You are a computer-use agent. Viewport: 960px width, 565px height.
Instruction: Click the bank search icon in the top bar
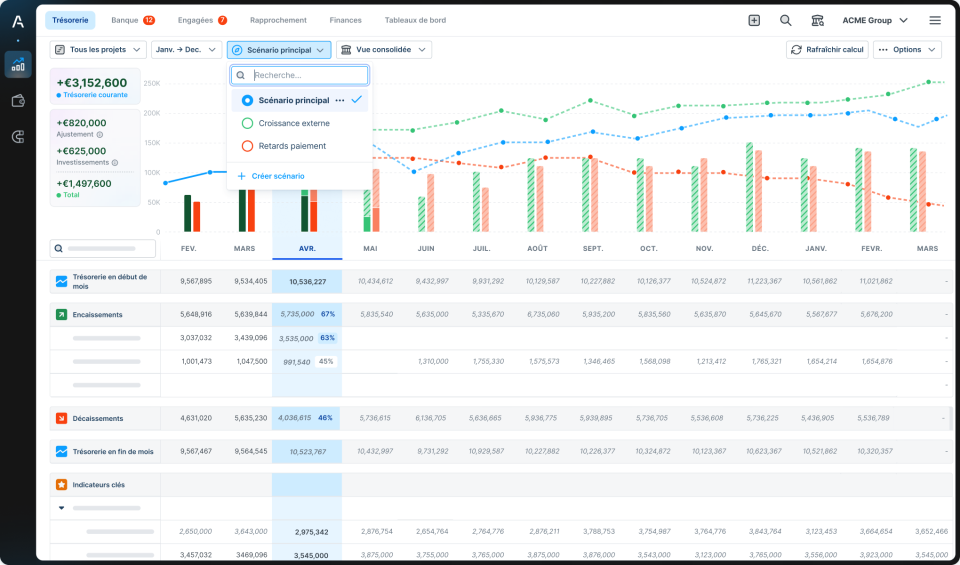[817, 20]
